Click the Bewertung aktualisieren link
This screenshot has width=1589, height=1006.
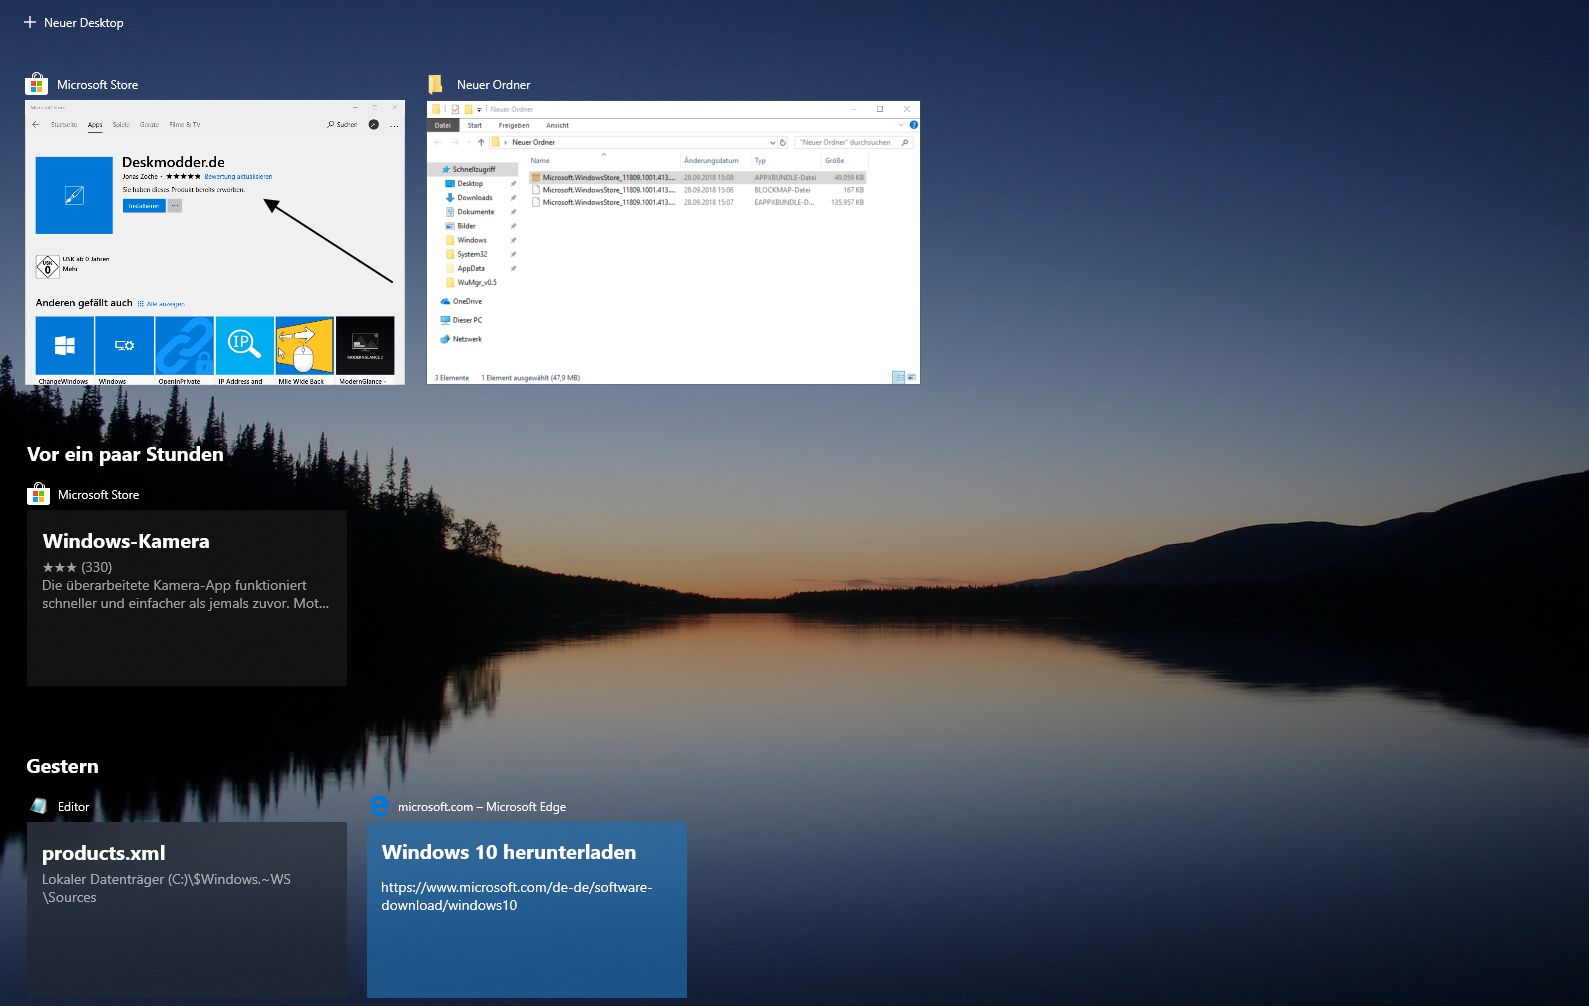(238, 176)
